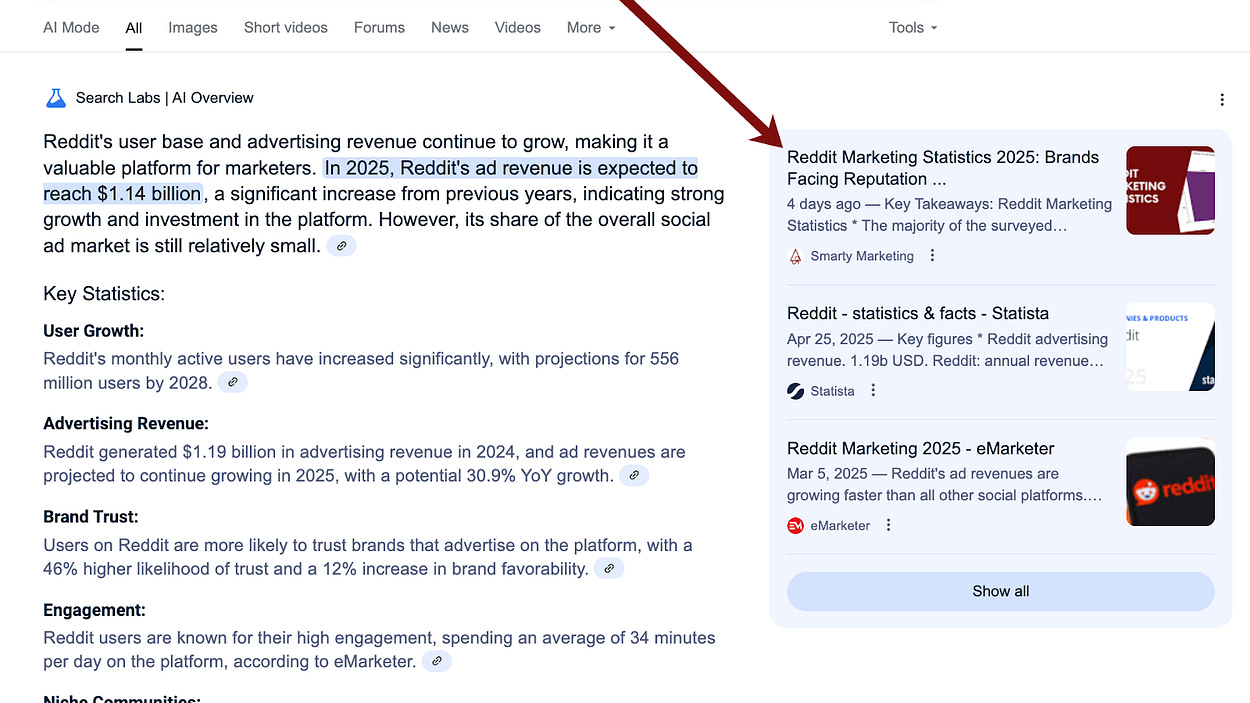Click the Statista snippet dated Apr 25, 2025
Image resolution: width=1250 pixels, height=703 pixels.
[x=947, y=350]
